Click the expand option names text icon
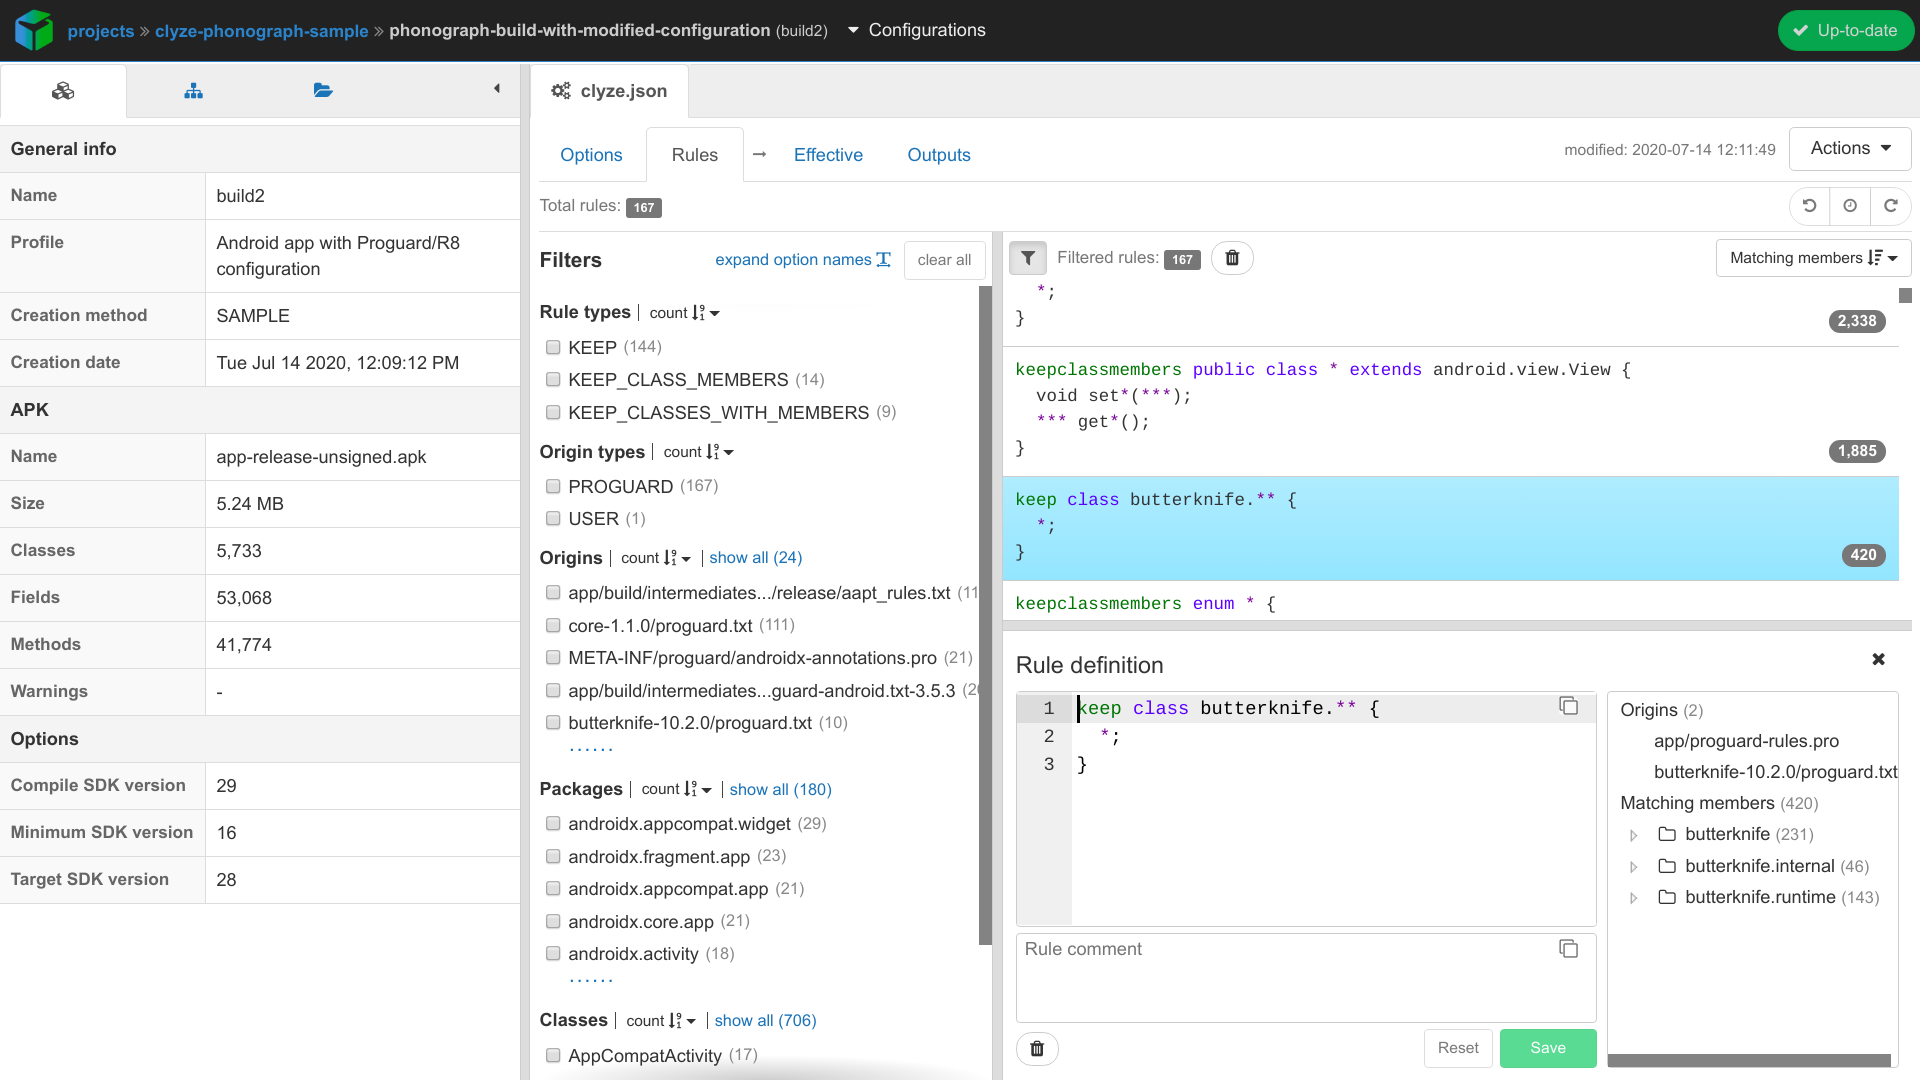Screen dimensions: 1920x1080 click(x=883, y=259)
